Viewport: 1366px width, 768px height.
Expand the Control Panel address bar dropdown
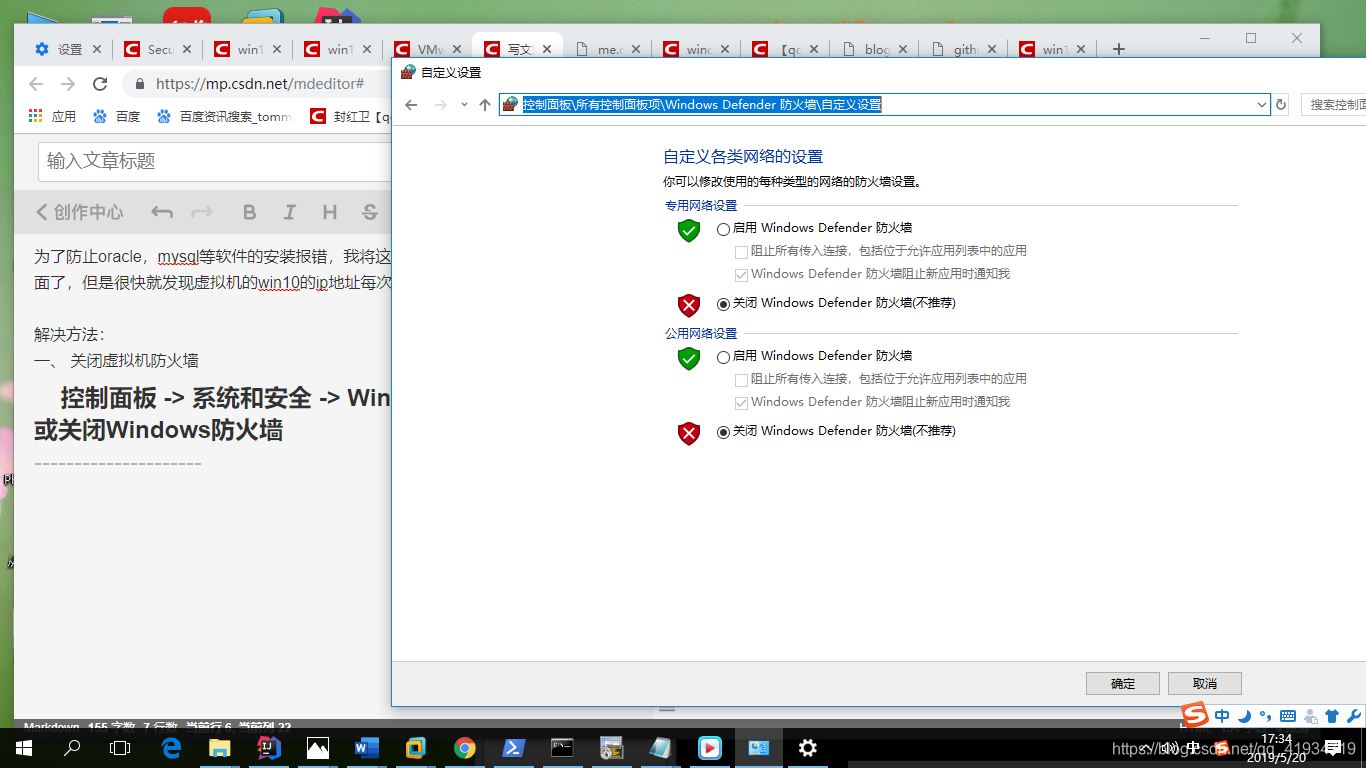pos(1262,105)
